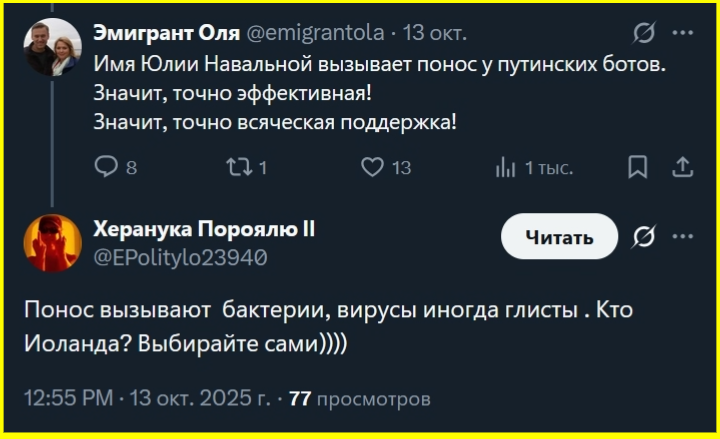Screen dimensions: 720x439
Task: Click Херанука Пороялю II avatar
Action: [x=53, y=244]
